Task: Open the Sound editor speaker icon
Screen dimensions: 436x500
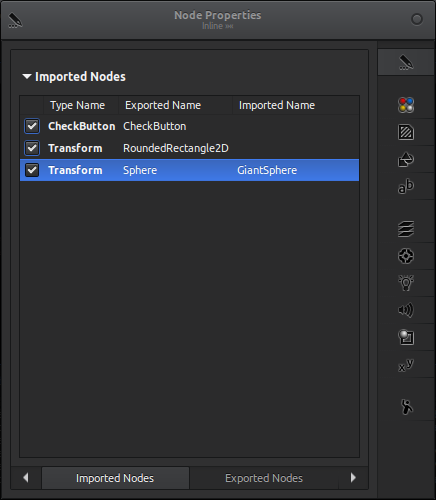Action: [406, 310]
